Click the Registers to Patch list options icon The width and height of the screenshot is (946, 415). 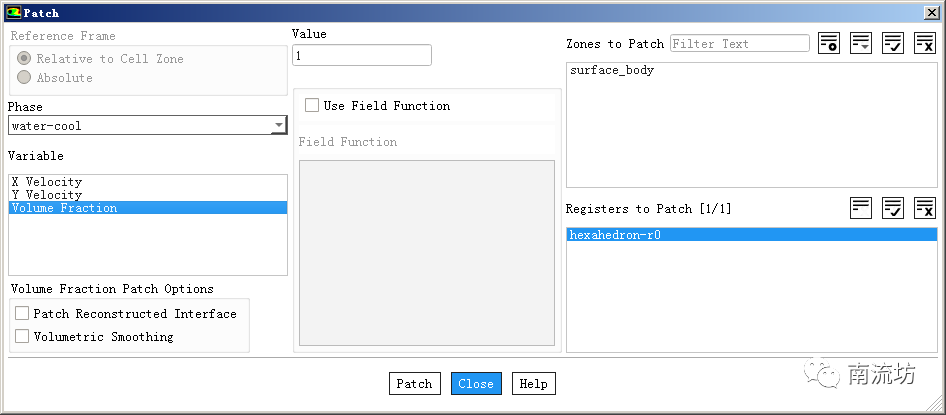point(860,208)
